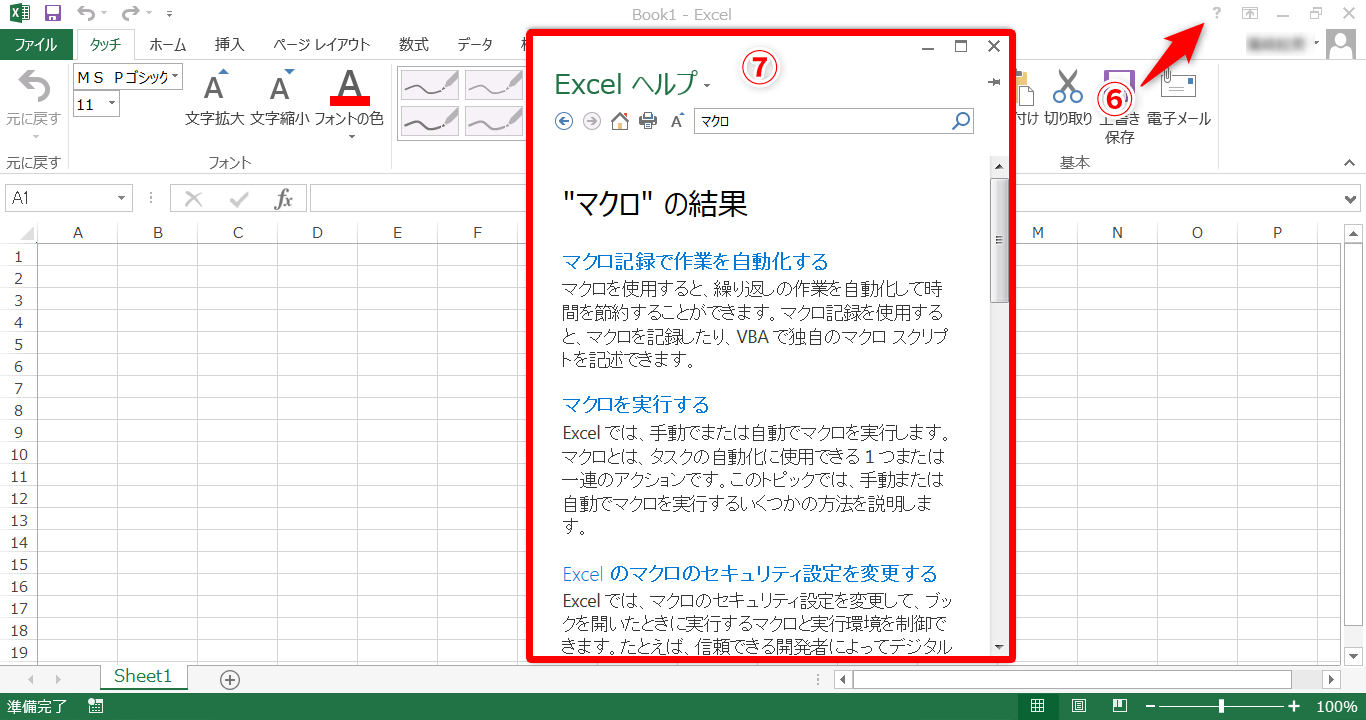Screen dimensions: 1366x720
Task: Click the Help search box containing マクロ
Action: click(x=822, y=121)
